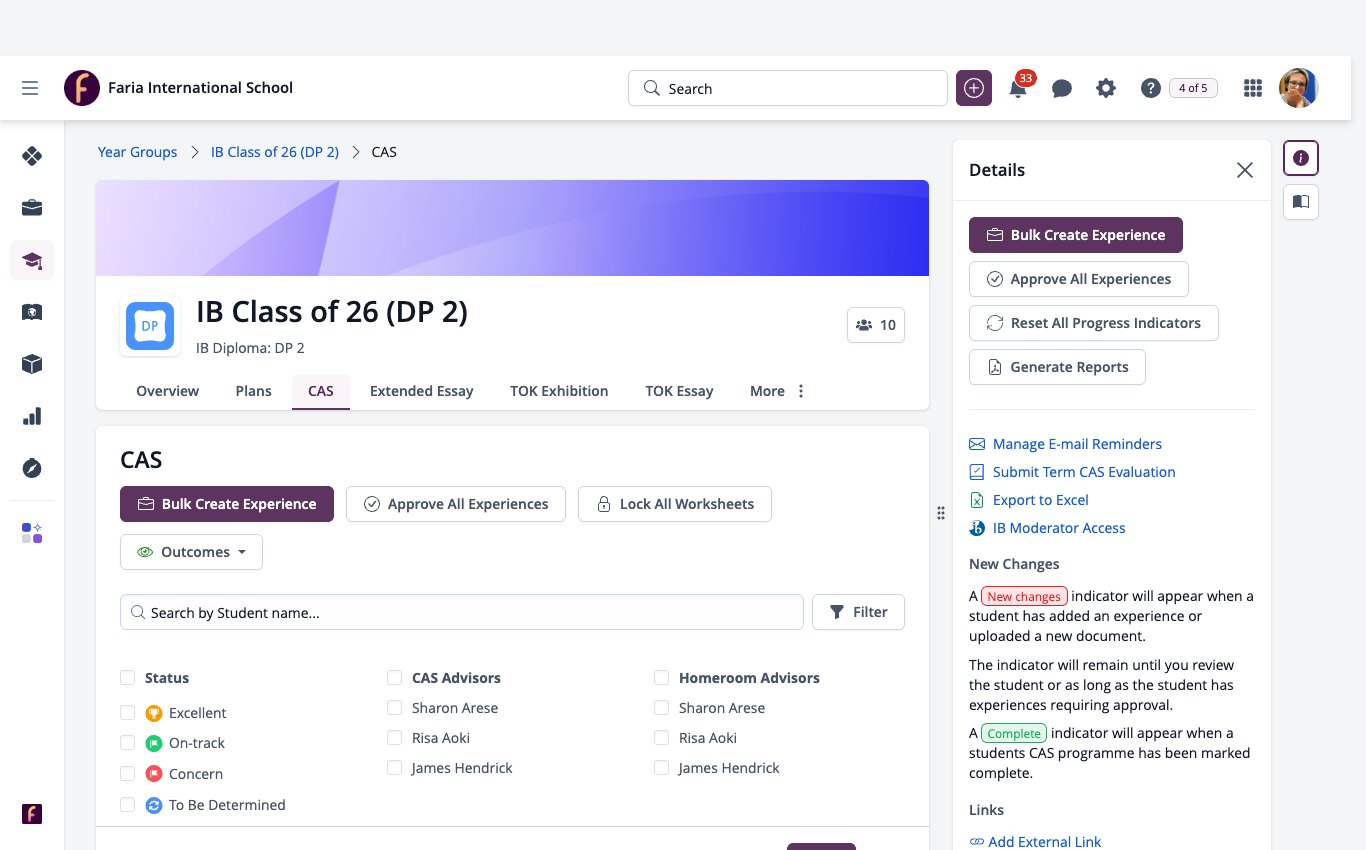Check the On-track status checkbox
Image resolution: width=1366 pixels, height=850 pixels.
click(127, 743)
